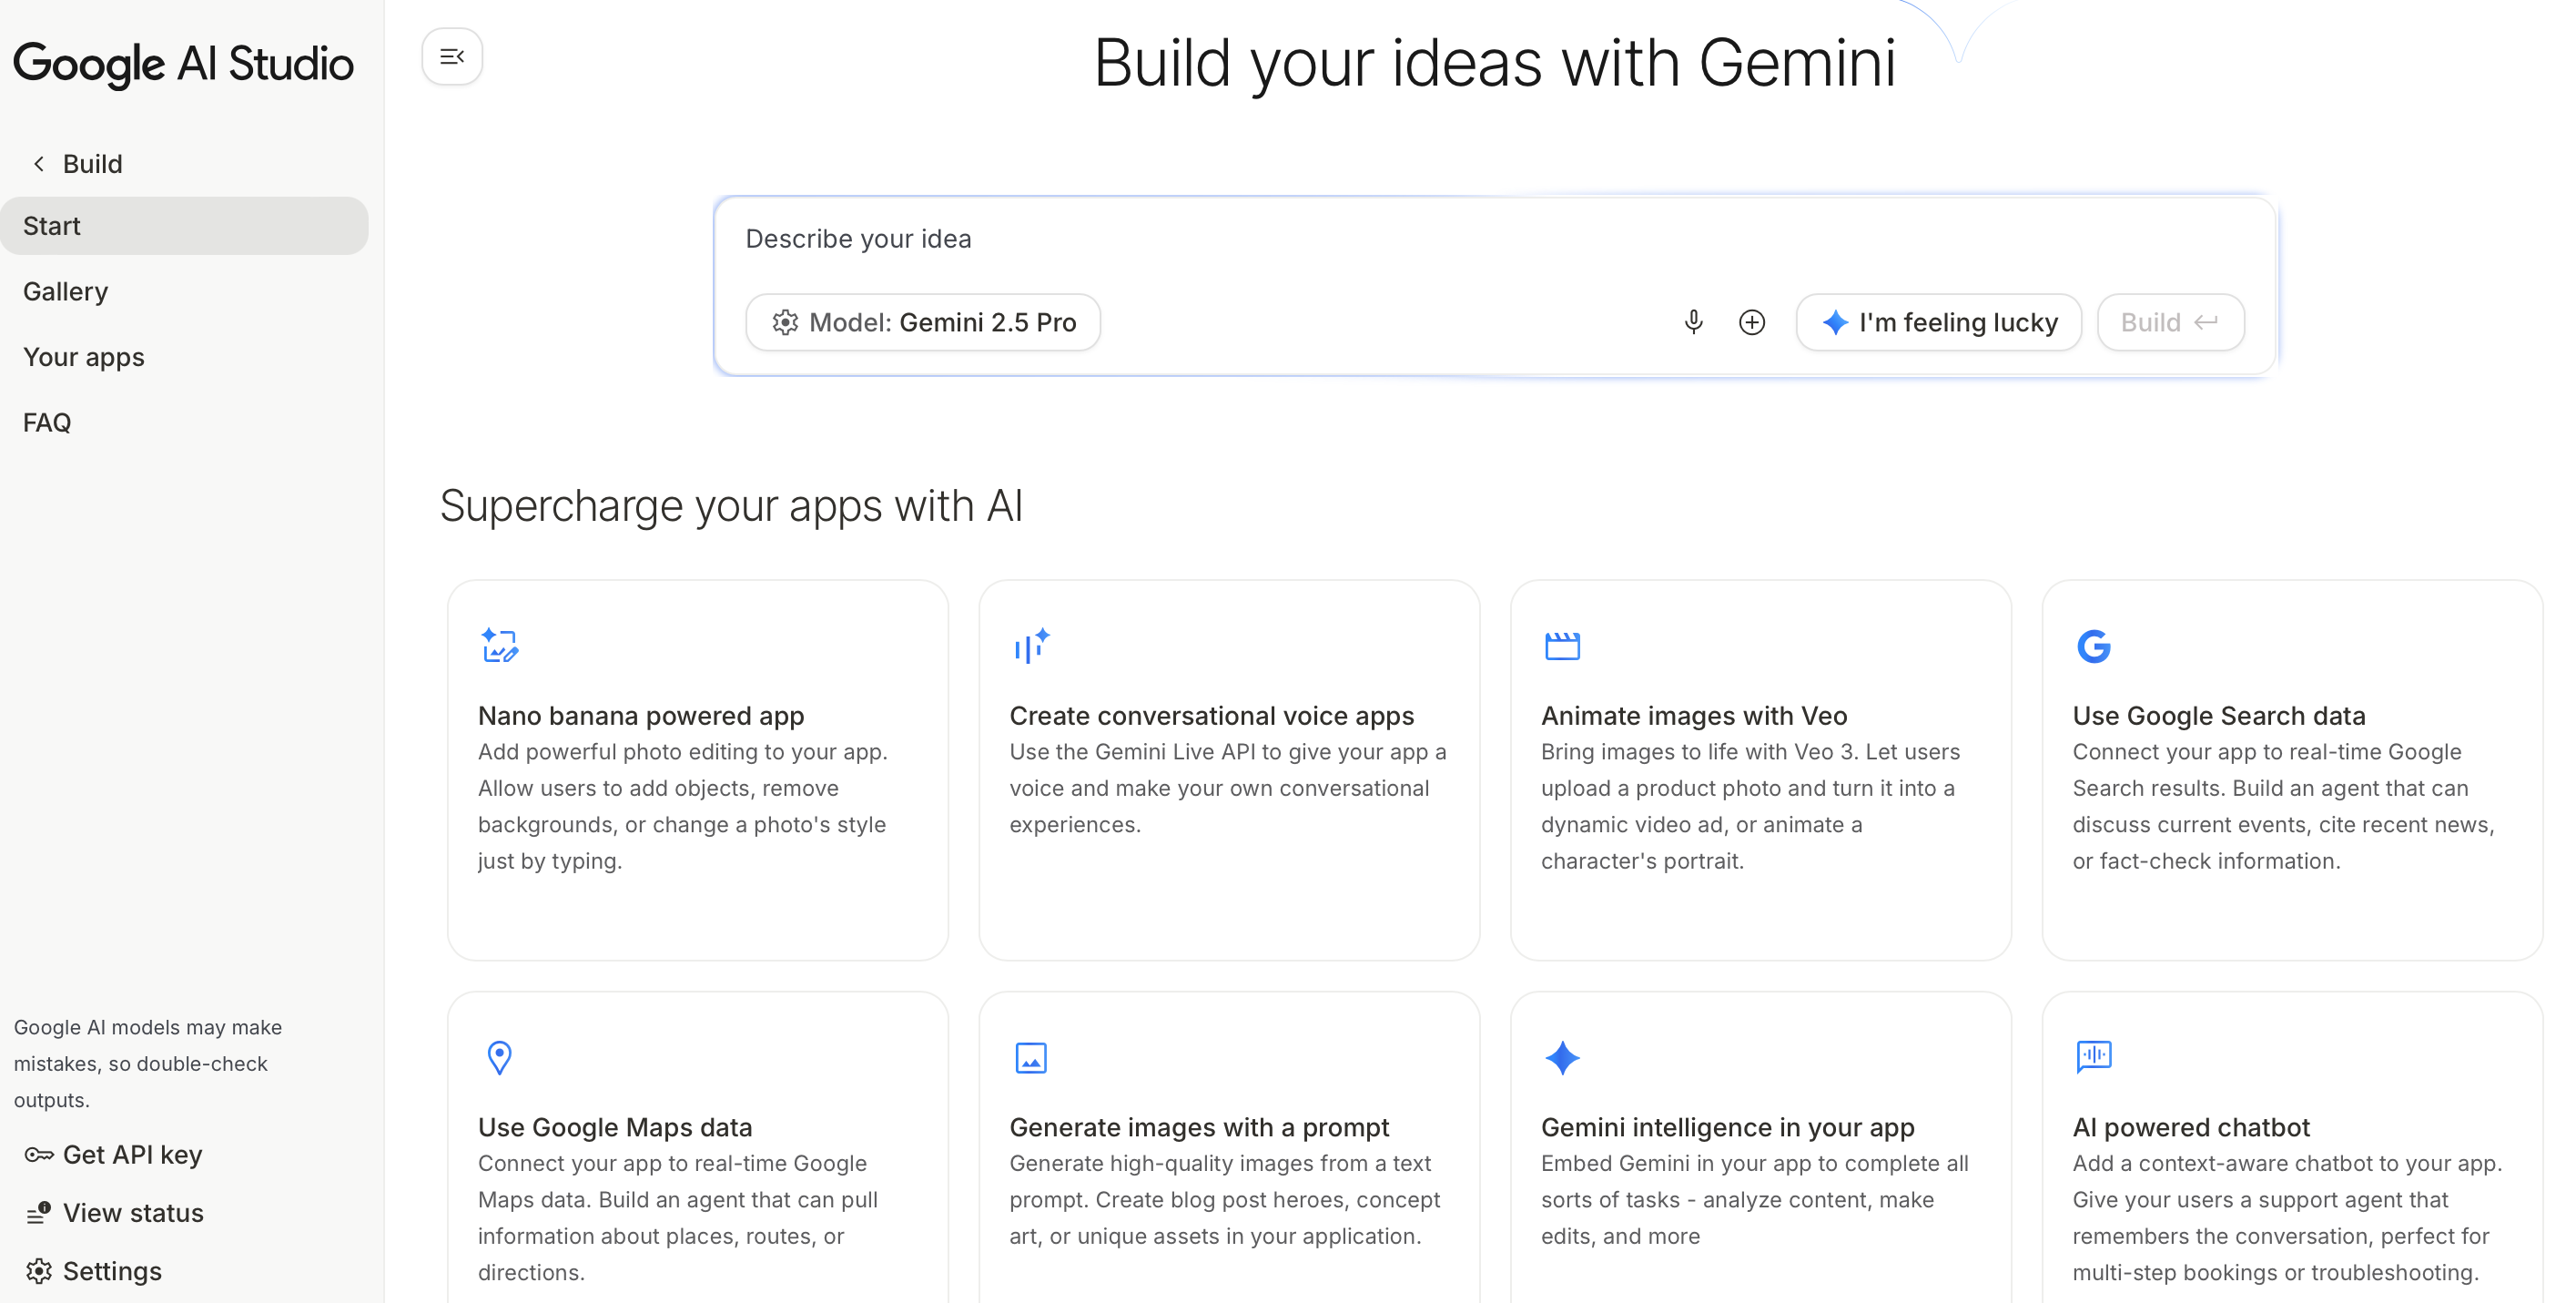Open Your apps in the sidebar

pos(84,357)
